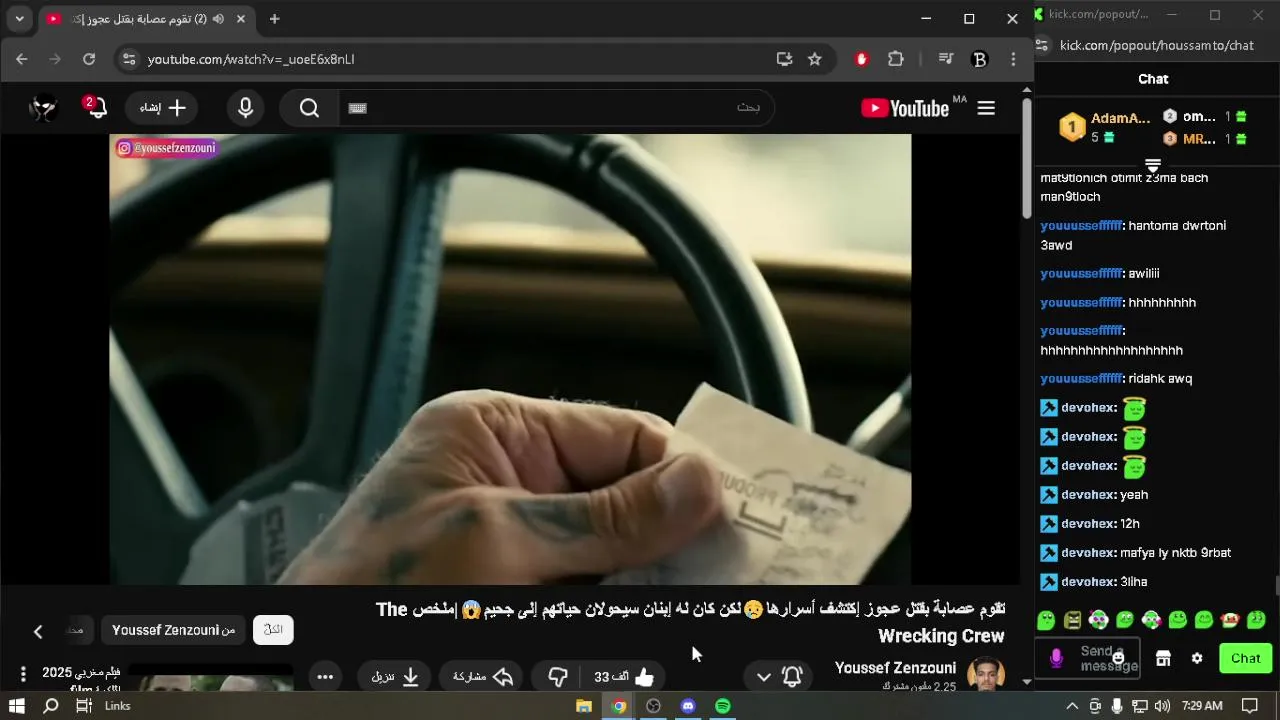
Task: Click the download button under video
Action: [x=395, y=677]
